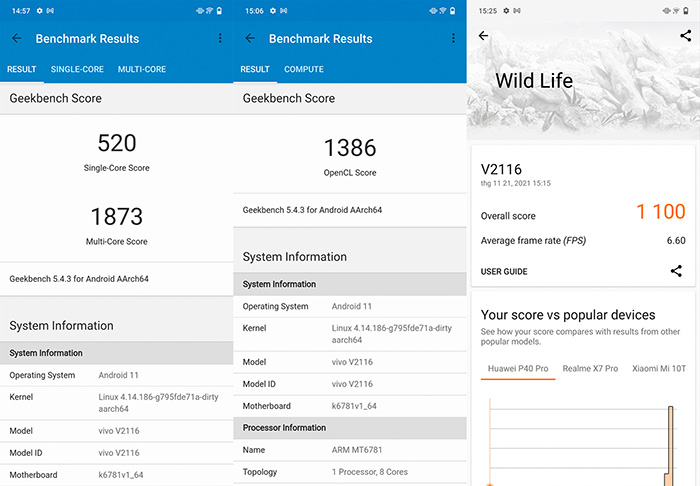This screenshot has height=486, width=700.
Task: Select RESULT tab on OpenCL benchmark screen
Action: [255, 69]
